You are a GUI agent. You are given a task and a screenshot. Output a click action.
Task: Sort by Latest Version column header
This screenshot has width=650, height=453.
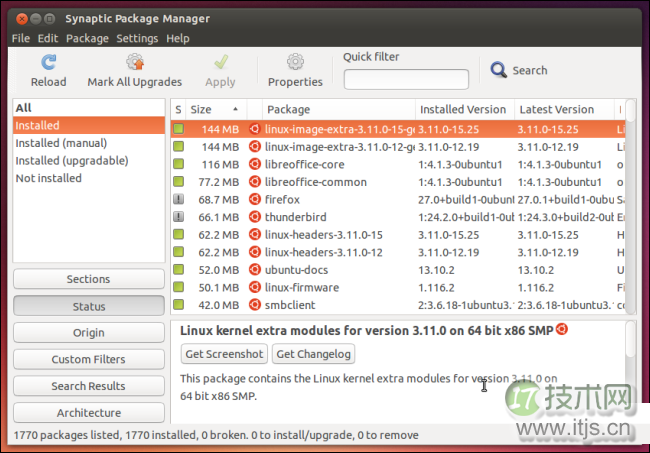pos(564,109)
